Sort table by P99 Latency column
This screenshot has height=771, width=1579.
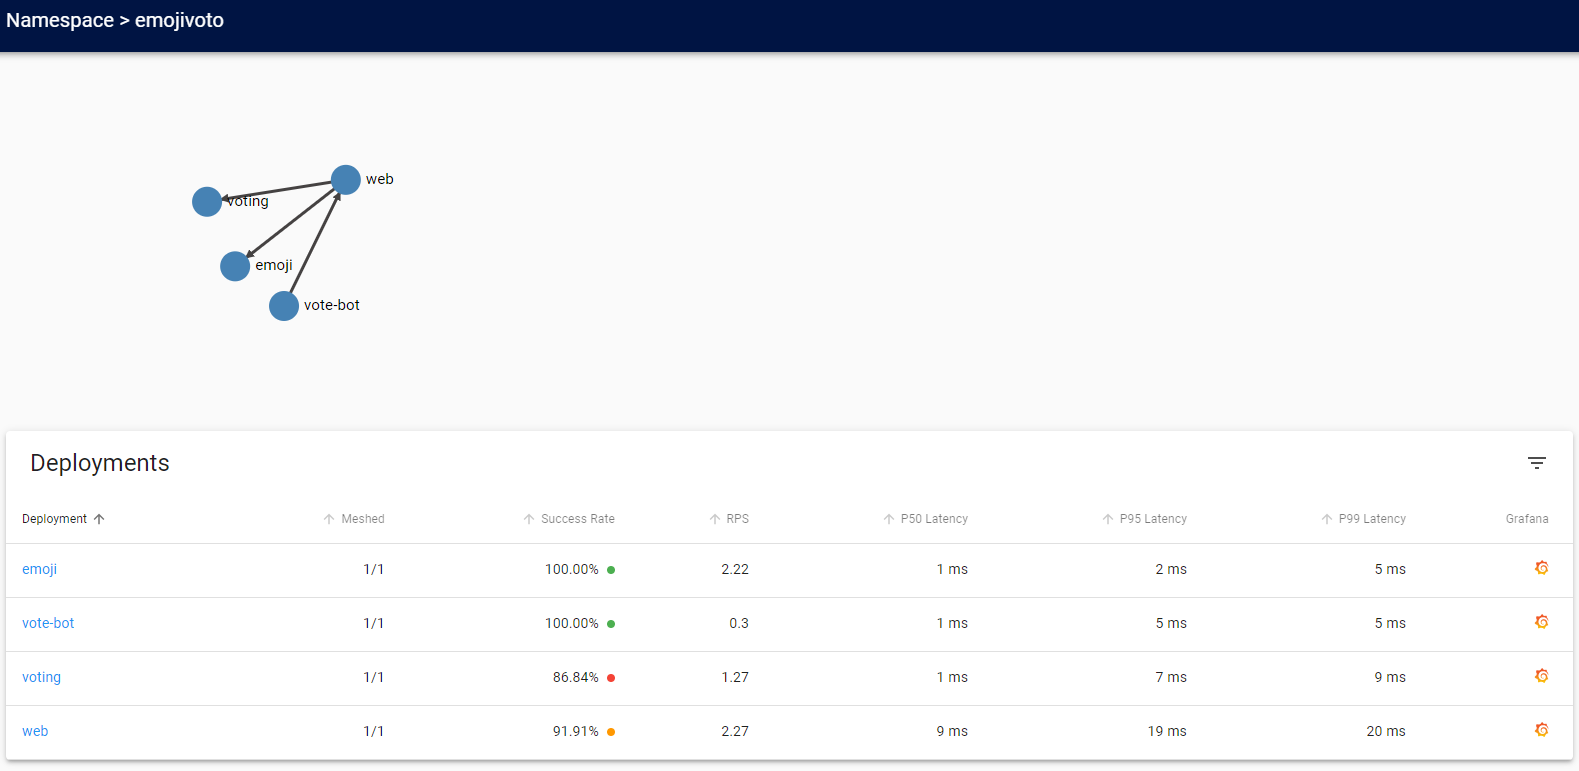(1363, 519)
